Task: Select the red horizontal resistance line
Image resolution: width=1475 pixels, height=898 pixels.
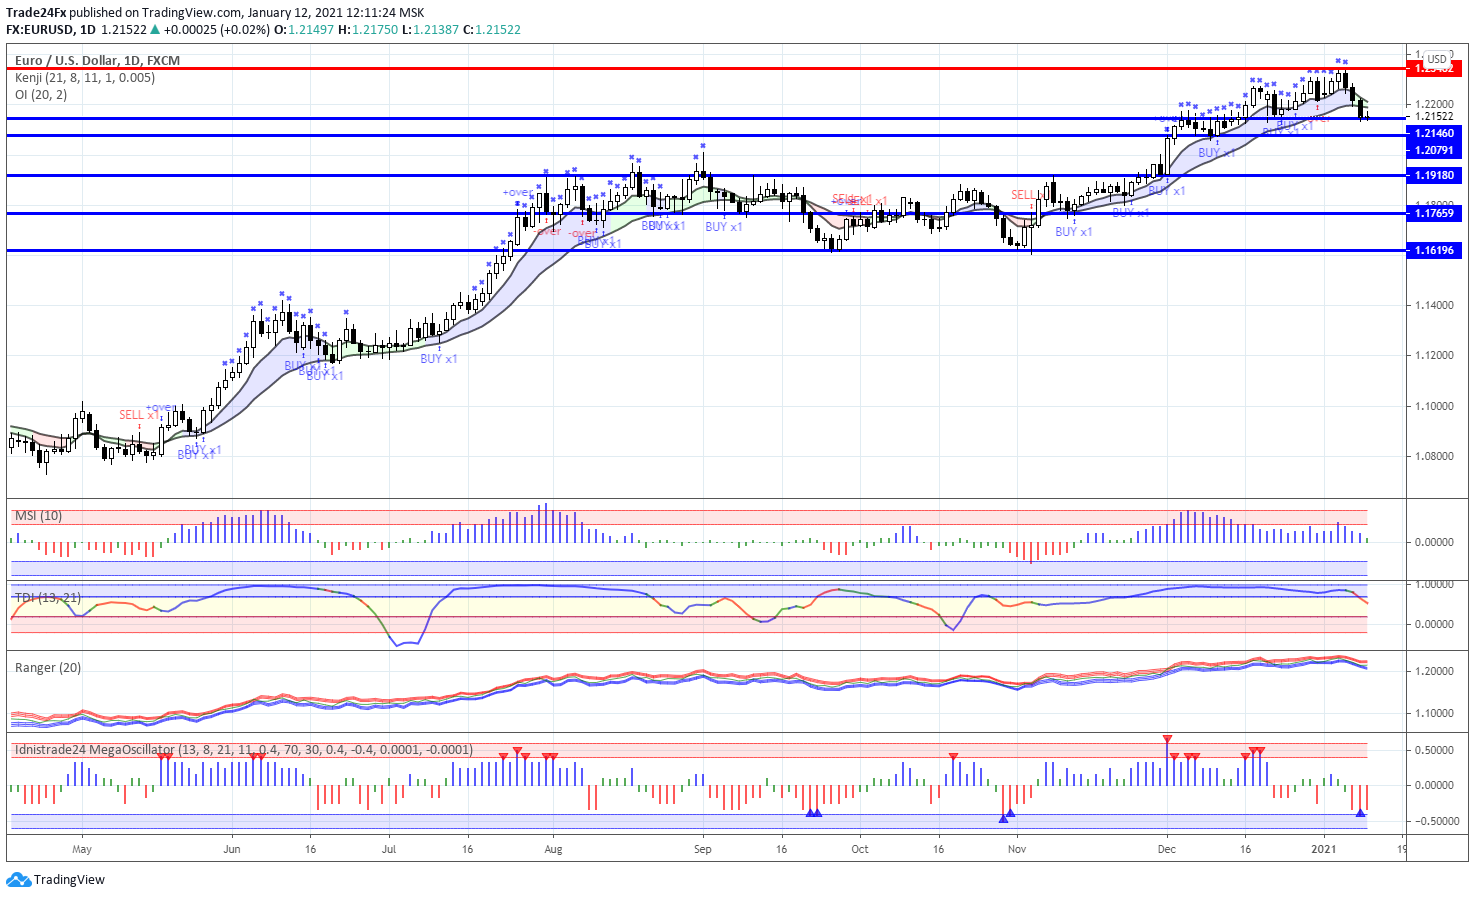Action: 705,68
